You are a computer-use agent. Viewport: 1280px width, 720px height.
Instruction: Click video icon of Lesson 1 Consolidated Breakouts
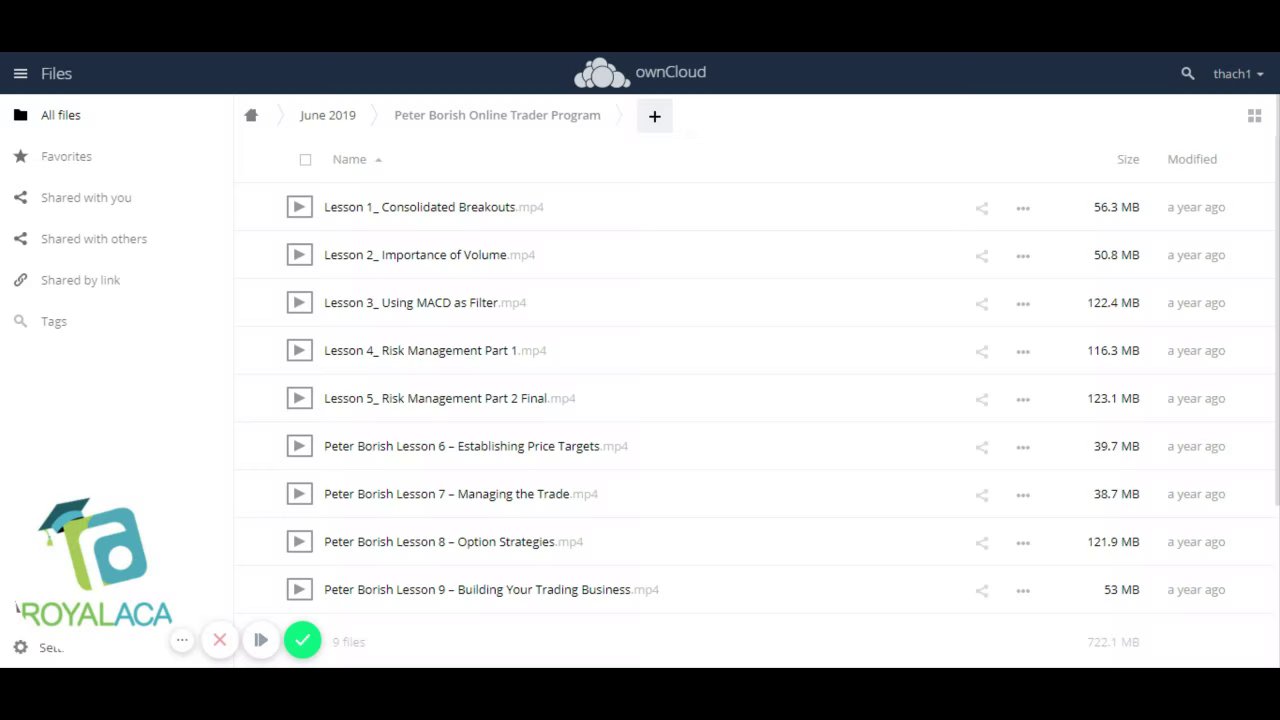click(299, 207)
